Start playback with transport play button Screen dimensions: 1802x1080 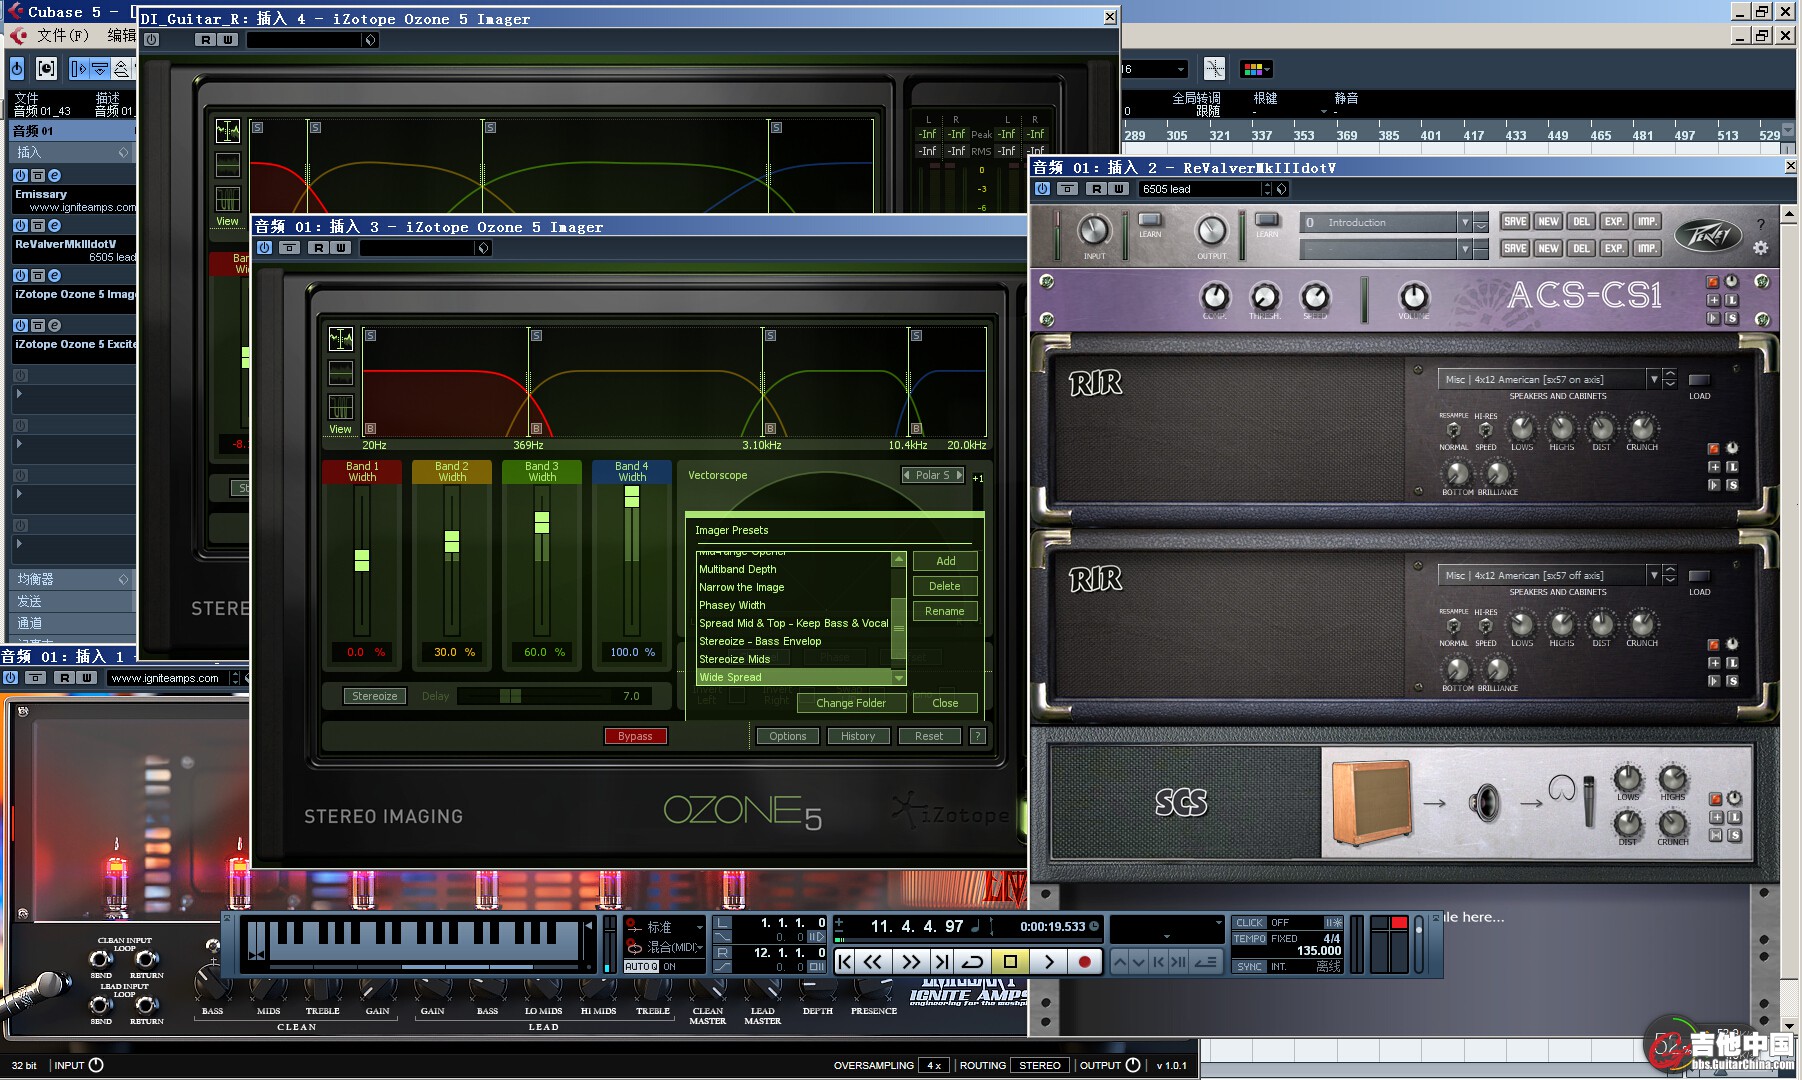pyautogui.click(x=1048, y=962)
